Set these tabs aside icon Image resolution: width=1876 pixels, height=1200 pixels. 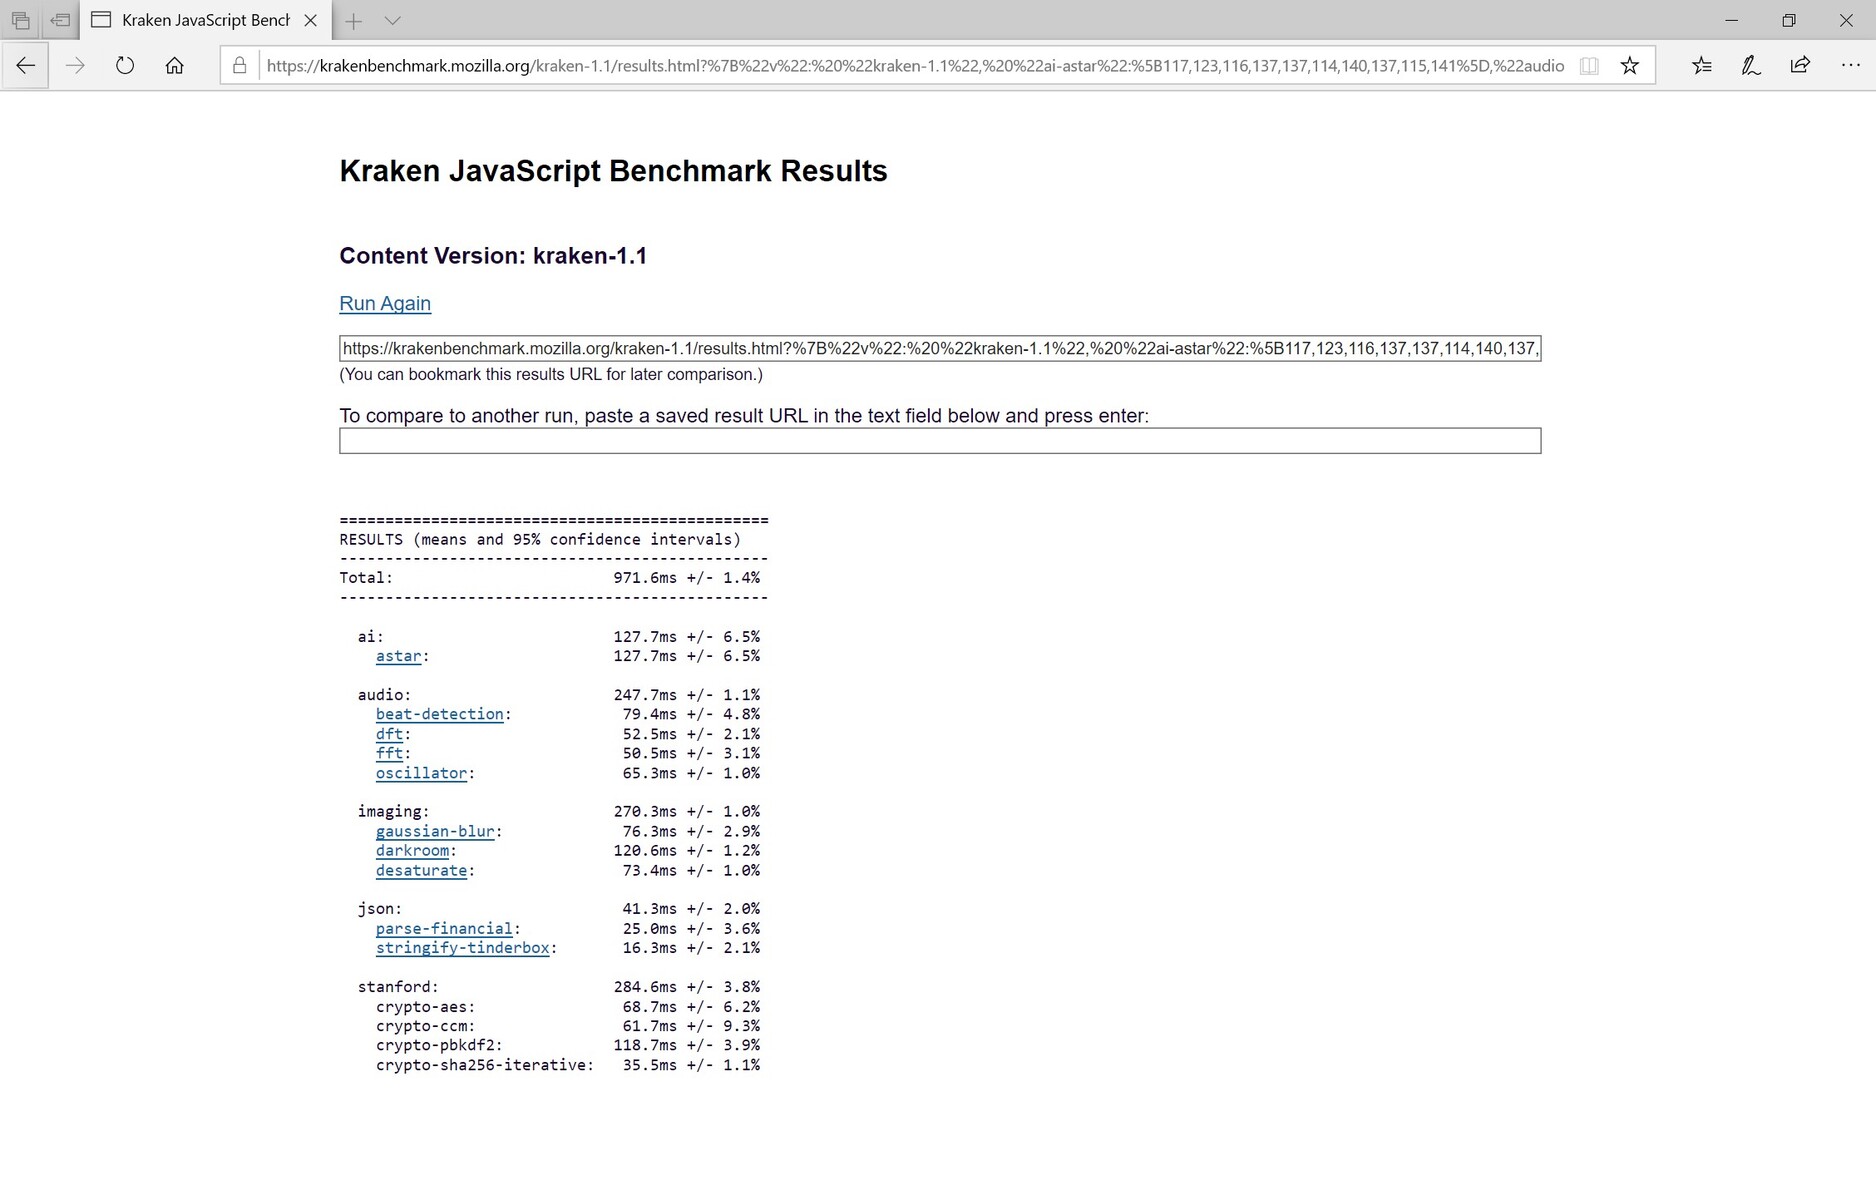tap(60, 20)
